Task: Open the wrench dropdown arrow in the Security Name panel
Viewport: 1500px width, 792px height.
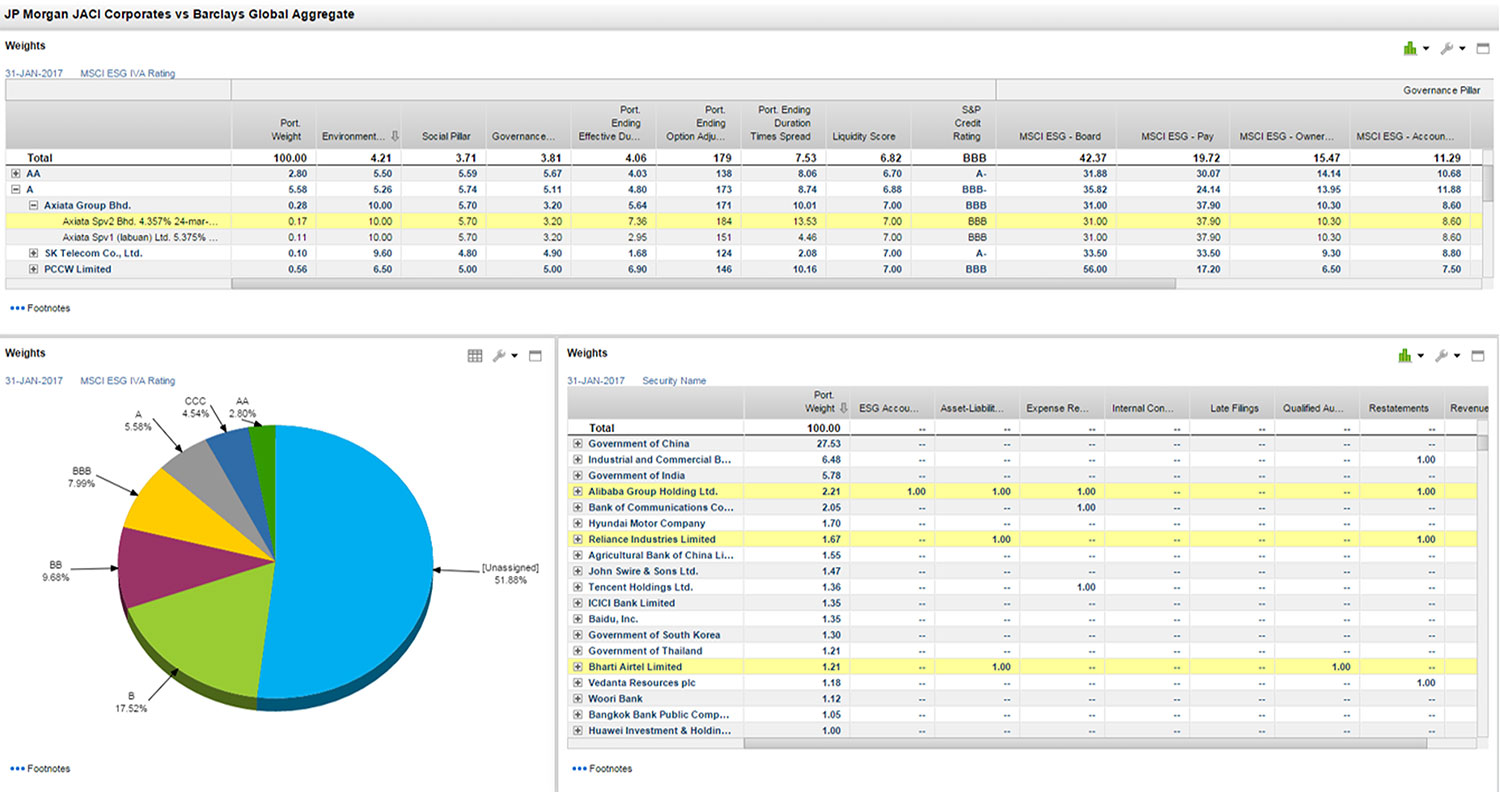Action: (x=1458, y=356)
